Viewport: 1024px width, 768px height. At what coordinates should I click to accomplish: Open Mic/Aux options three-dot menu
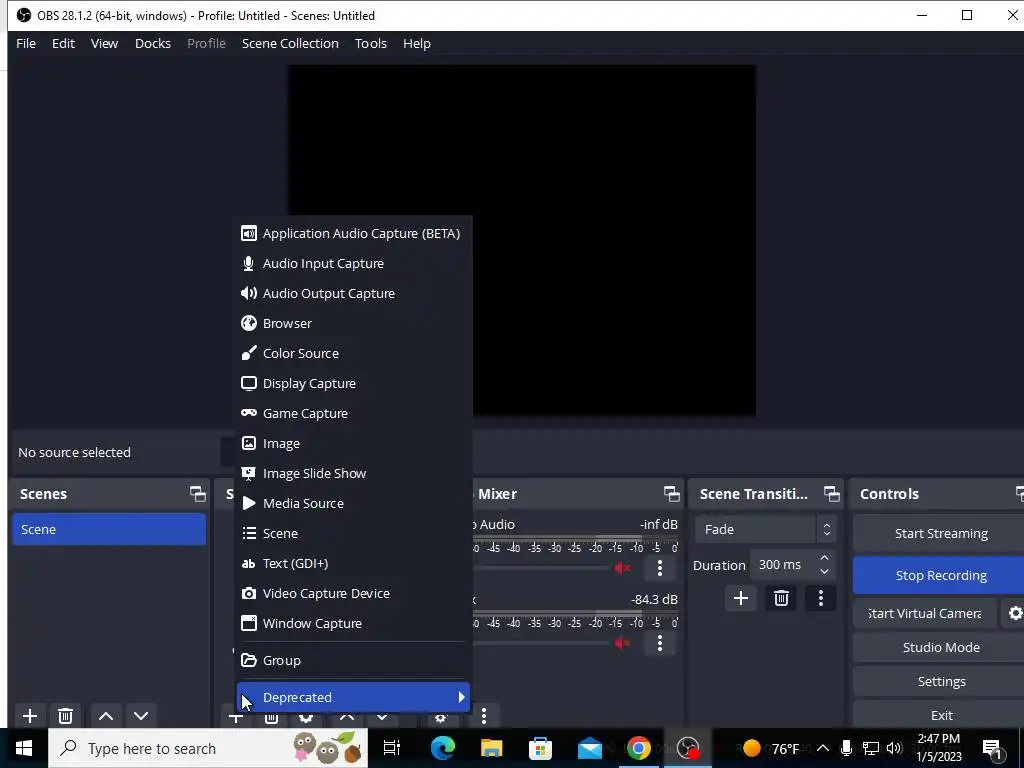(x=660, y=643)
